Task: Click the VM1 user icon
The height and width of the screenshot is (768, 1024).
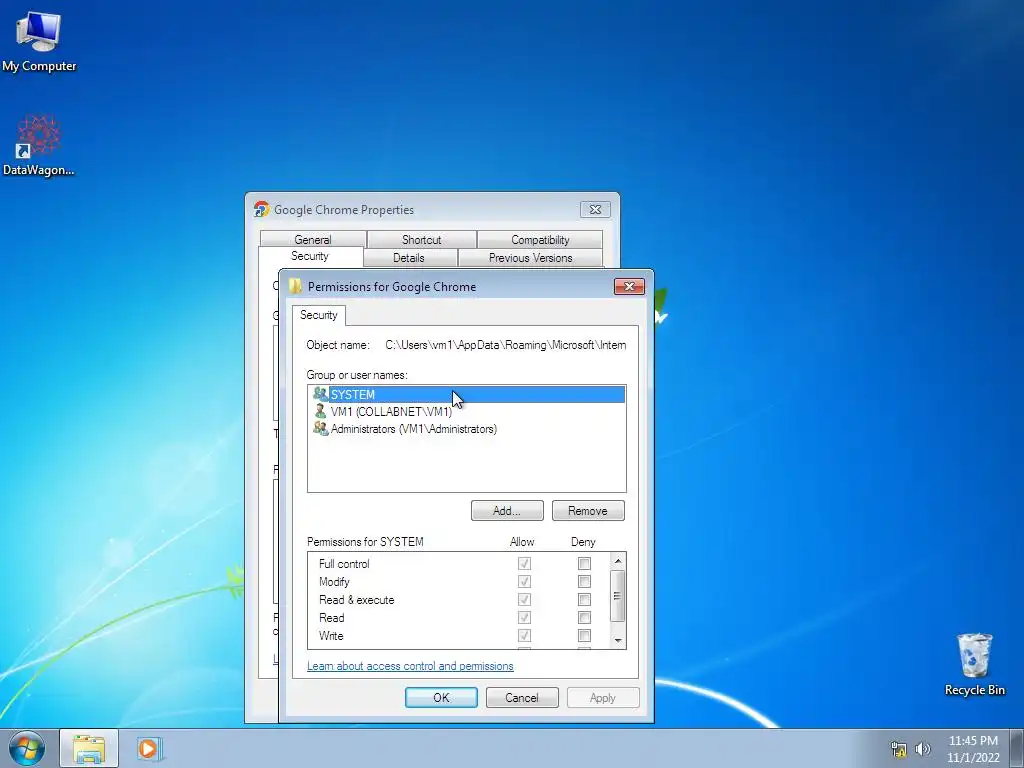Action: [320, 411]
